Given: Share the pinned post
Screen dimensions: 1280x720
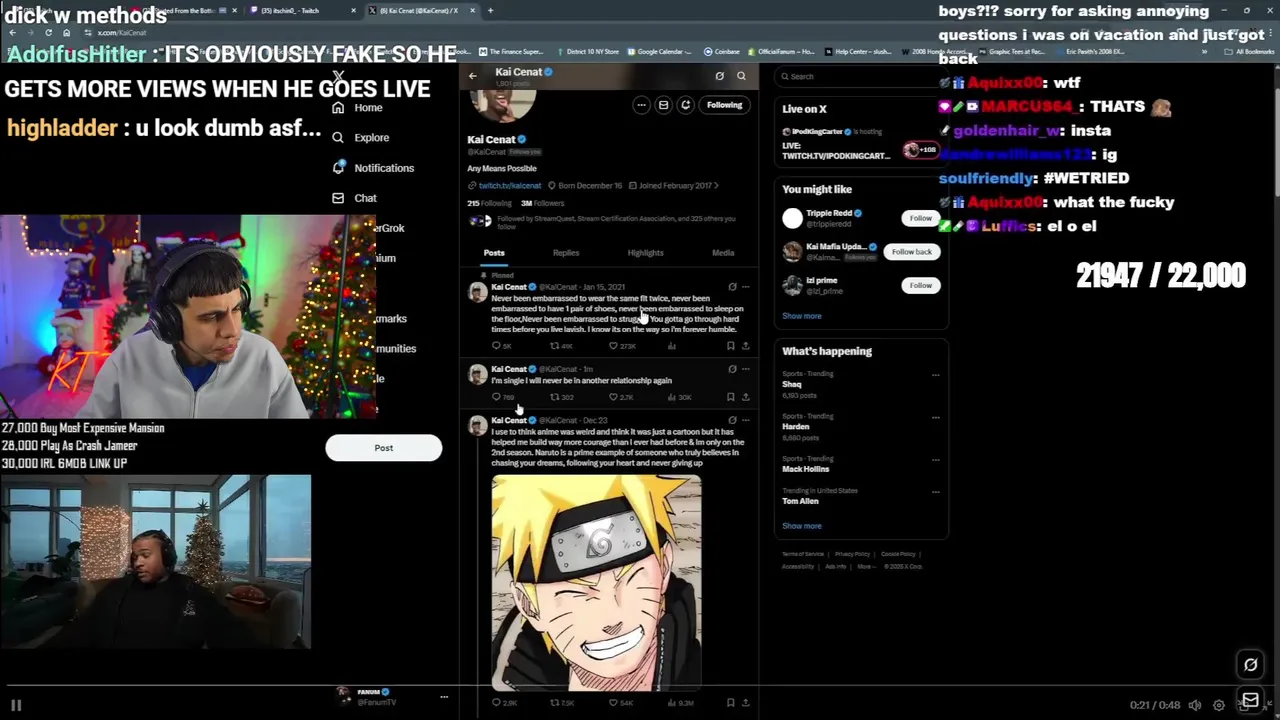Looking at the screenshot, I should pyautogui.click(x=745, y=346).
